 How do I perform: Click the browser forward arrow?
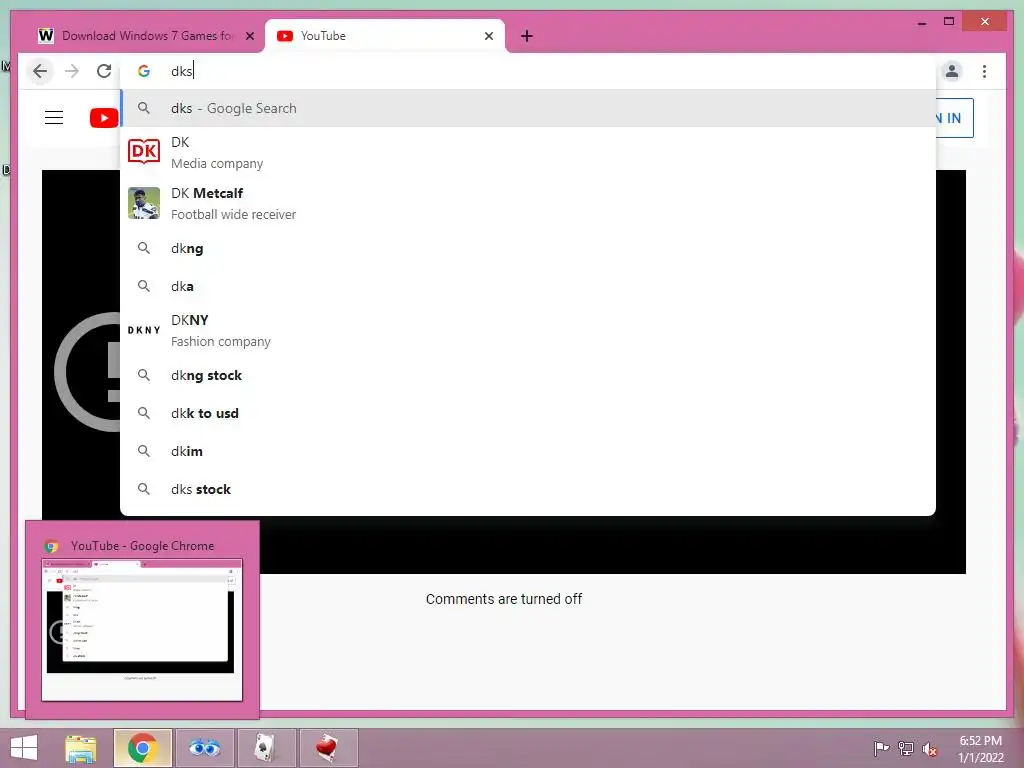(72, 71)
